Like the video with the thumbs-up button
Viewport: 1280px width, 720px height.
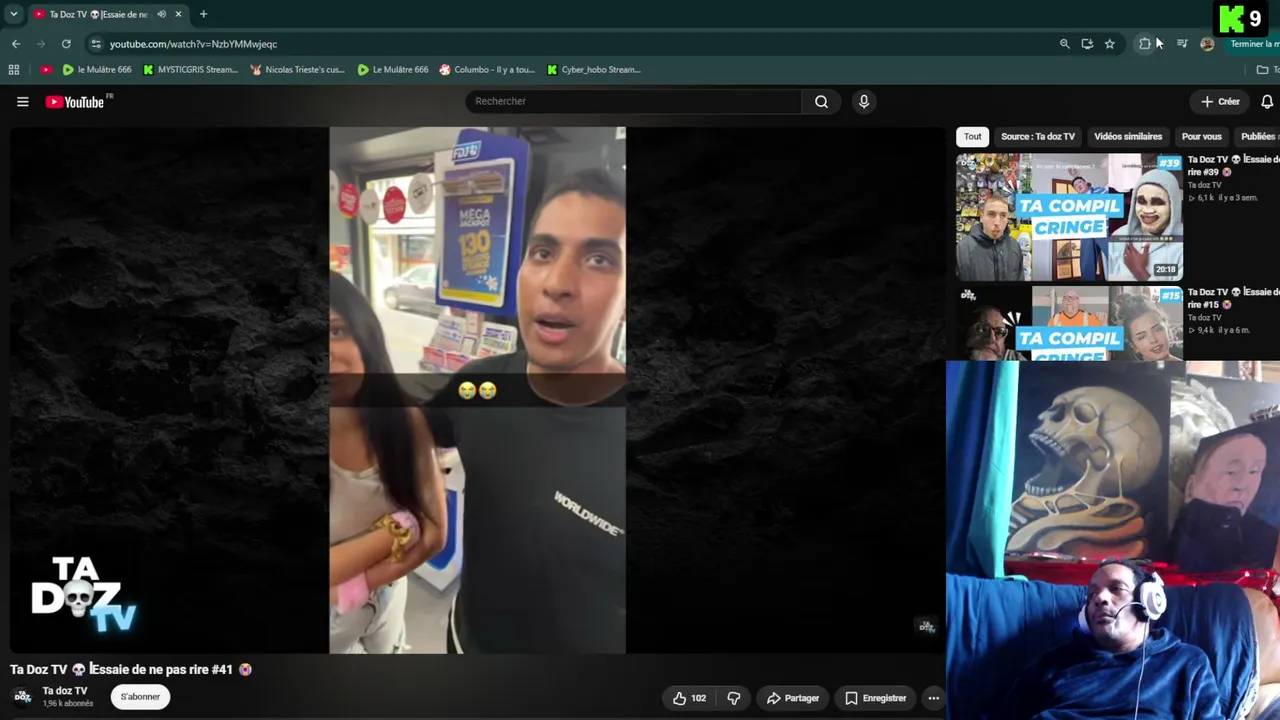689,698
